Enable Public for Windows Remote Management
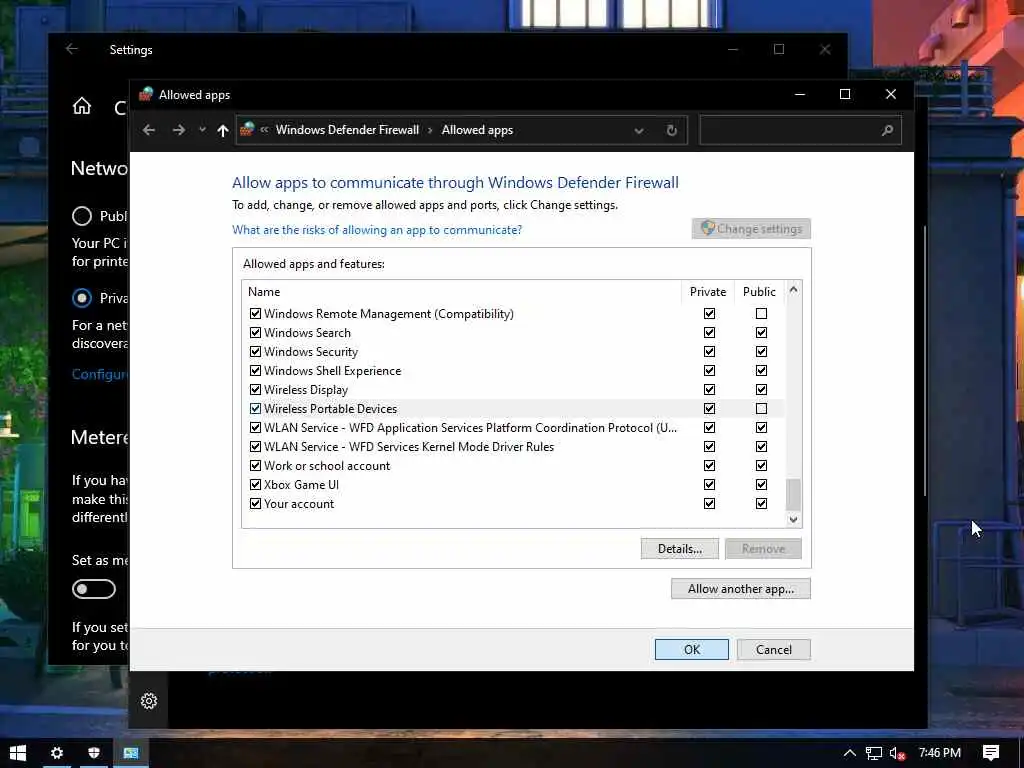The width and height of the screenshot is (1024, 768). coord(761,313)
